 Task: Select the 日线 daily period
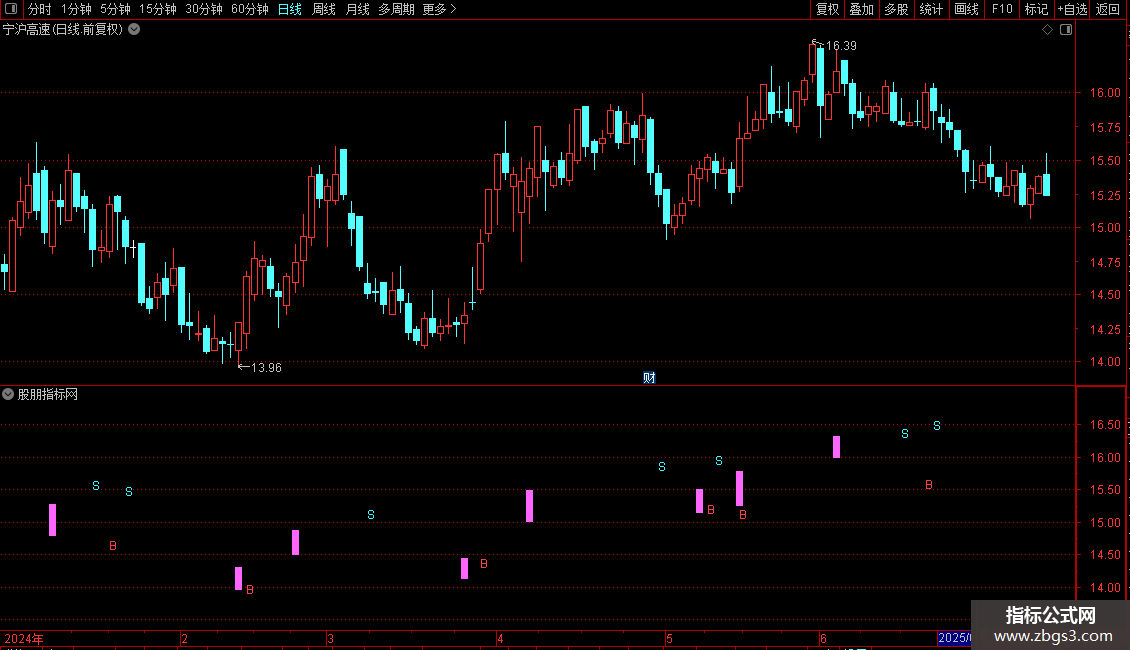(290, 9)
